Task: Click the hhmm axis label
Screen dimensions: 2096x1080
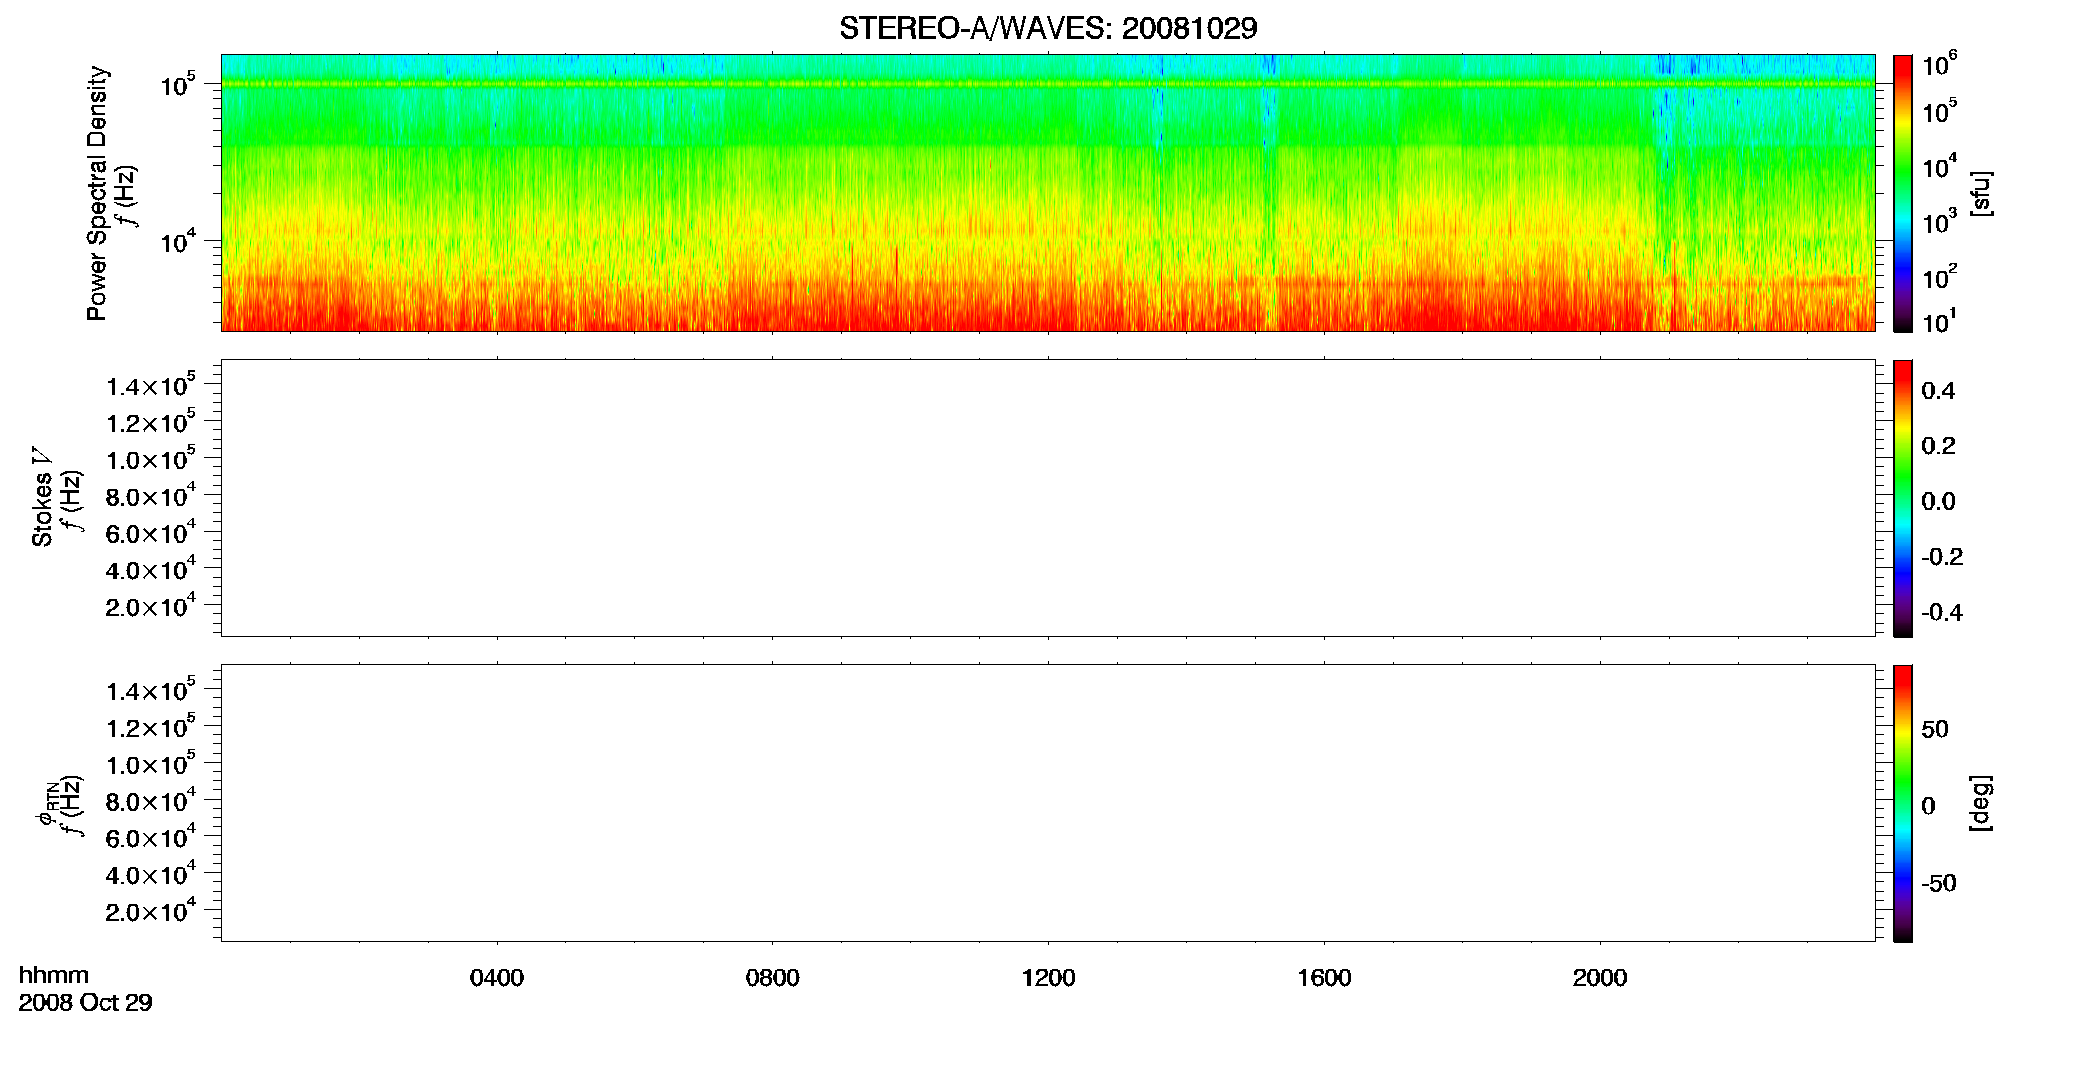Action: coord(54,975)
